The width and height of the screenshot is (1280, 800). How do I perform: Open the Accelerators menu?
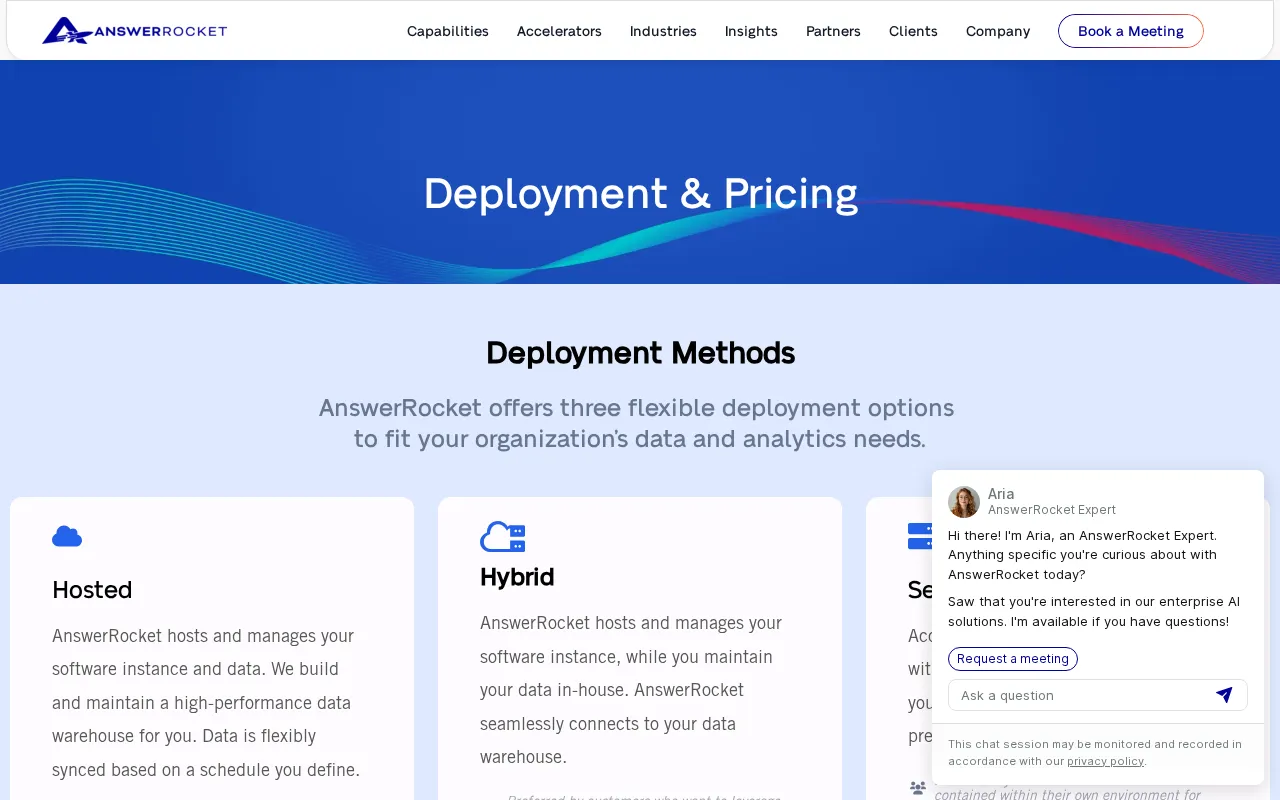[x=559, y=31]
